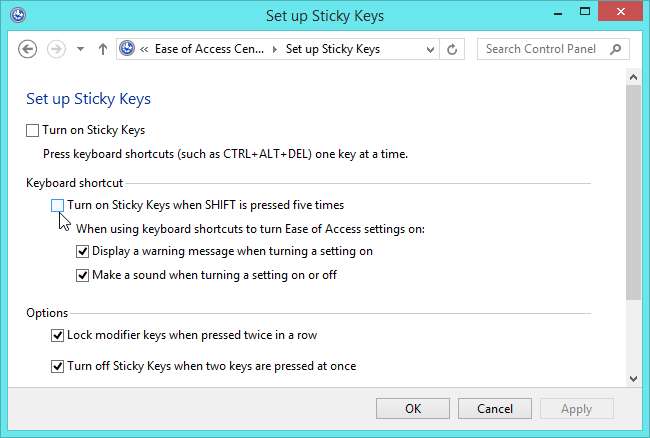
Task: Click the Cancel button
Action: click(495, 409)
